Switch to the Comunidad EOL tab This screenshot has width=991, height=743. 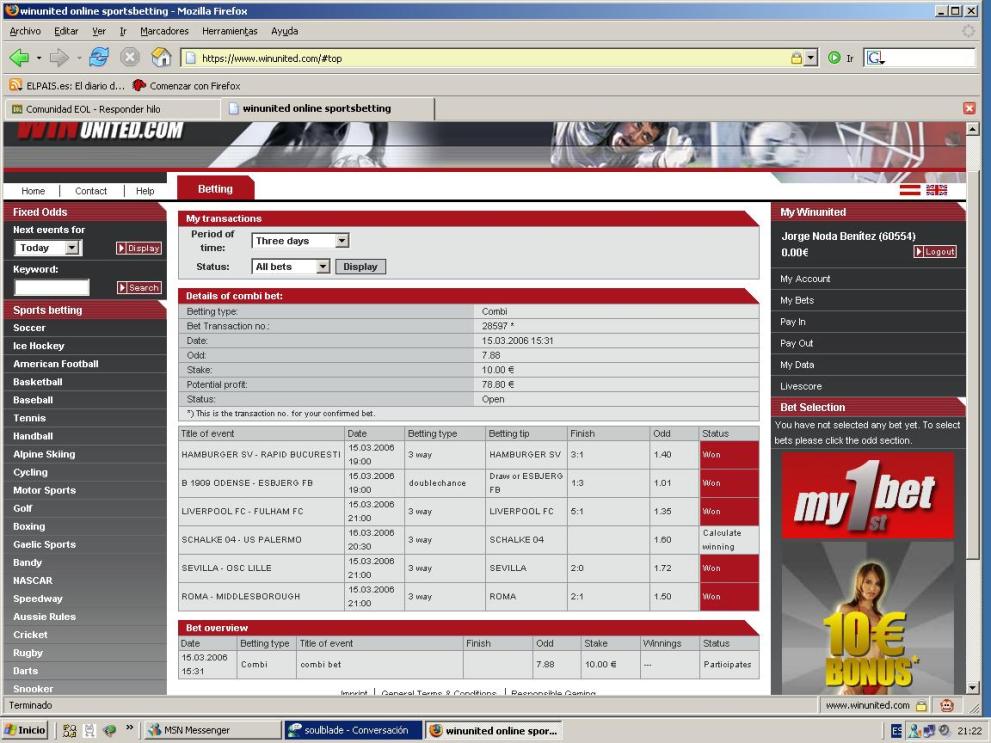pos(112,109)
